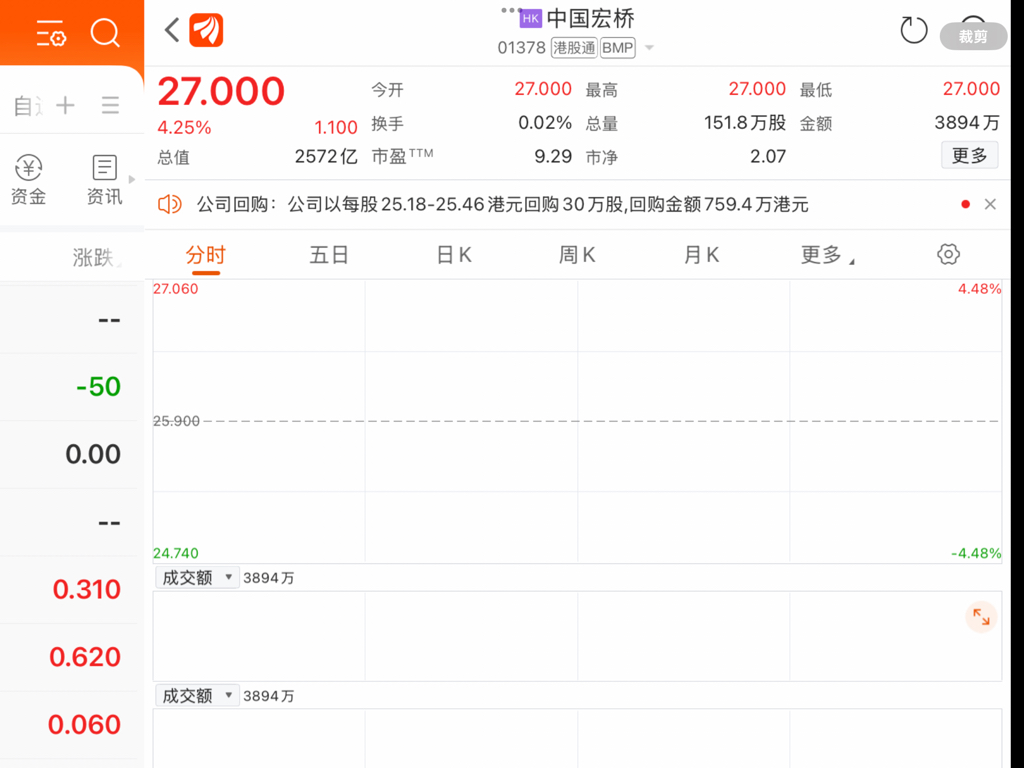Open chart settings gear icon
Screen dimensions: 1024x768
948,254
